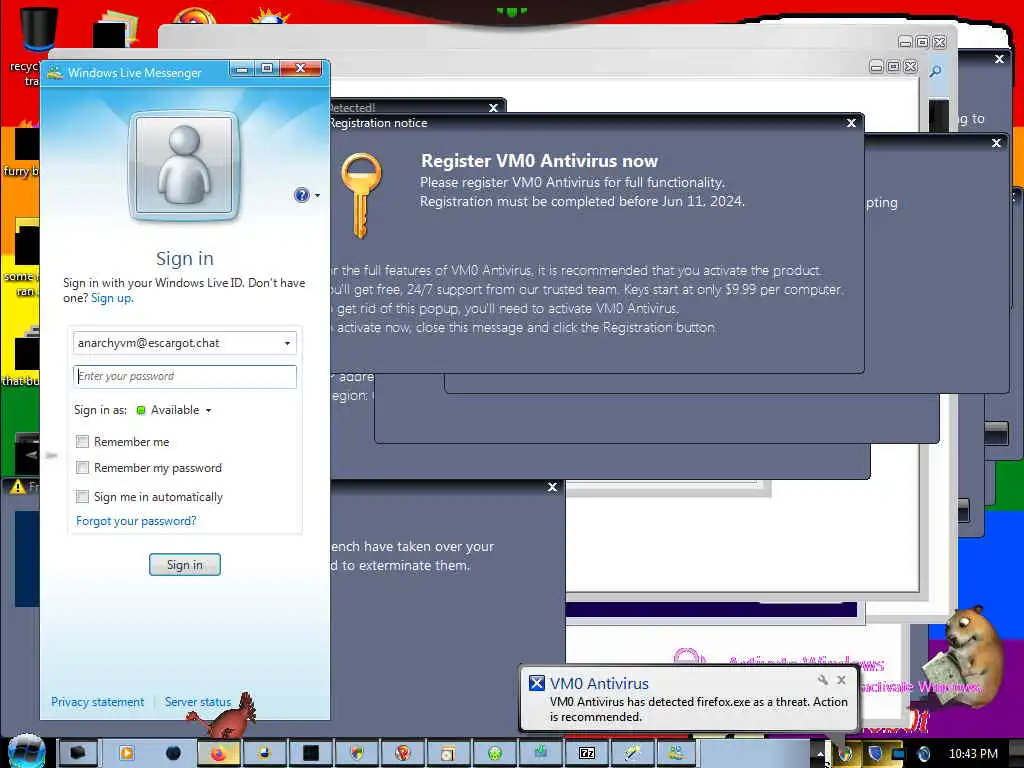Open the Messenger help icon
This screenshot has height=768, width=1024.
301,195
